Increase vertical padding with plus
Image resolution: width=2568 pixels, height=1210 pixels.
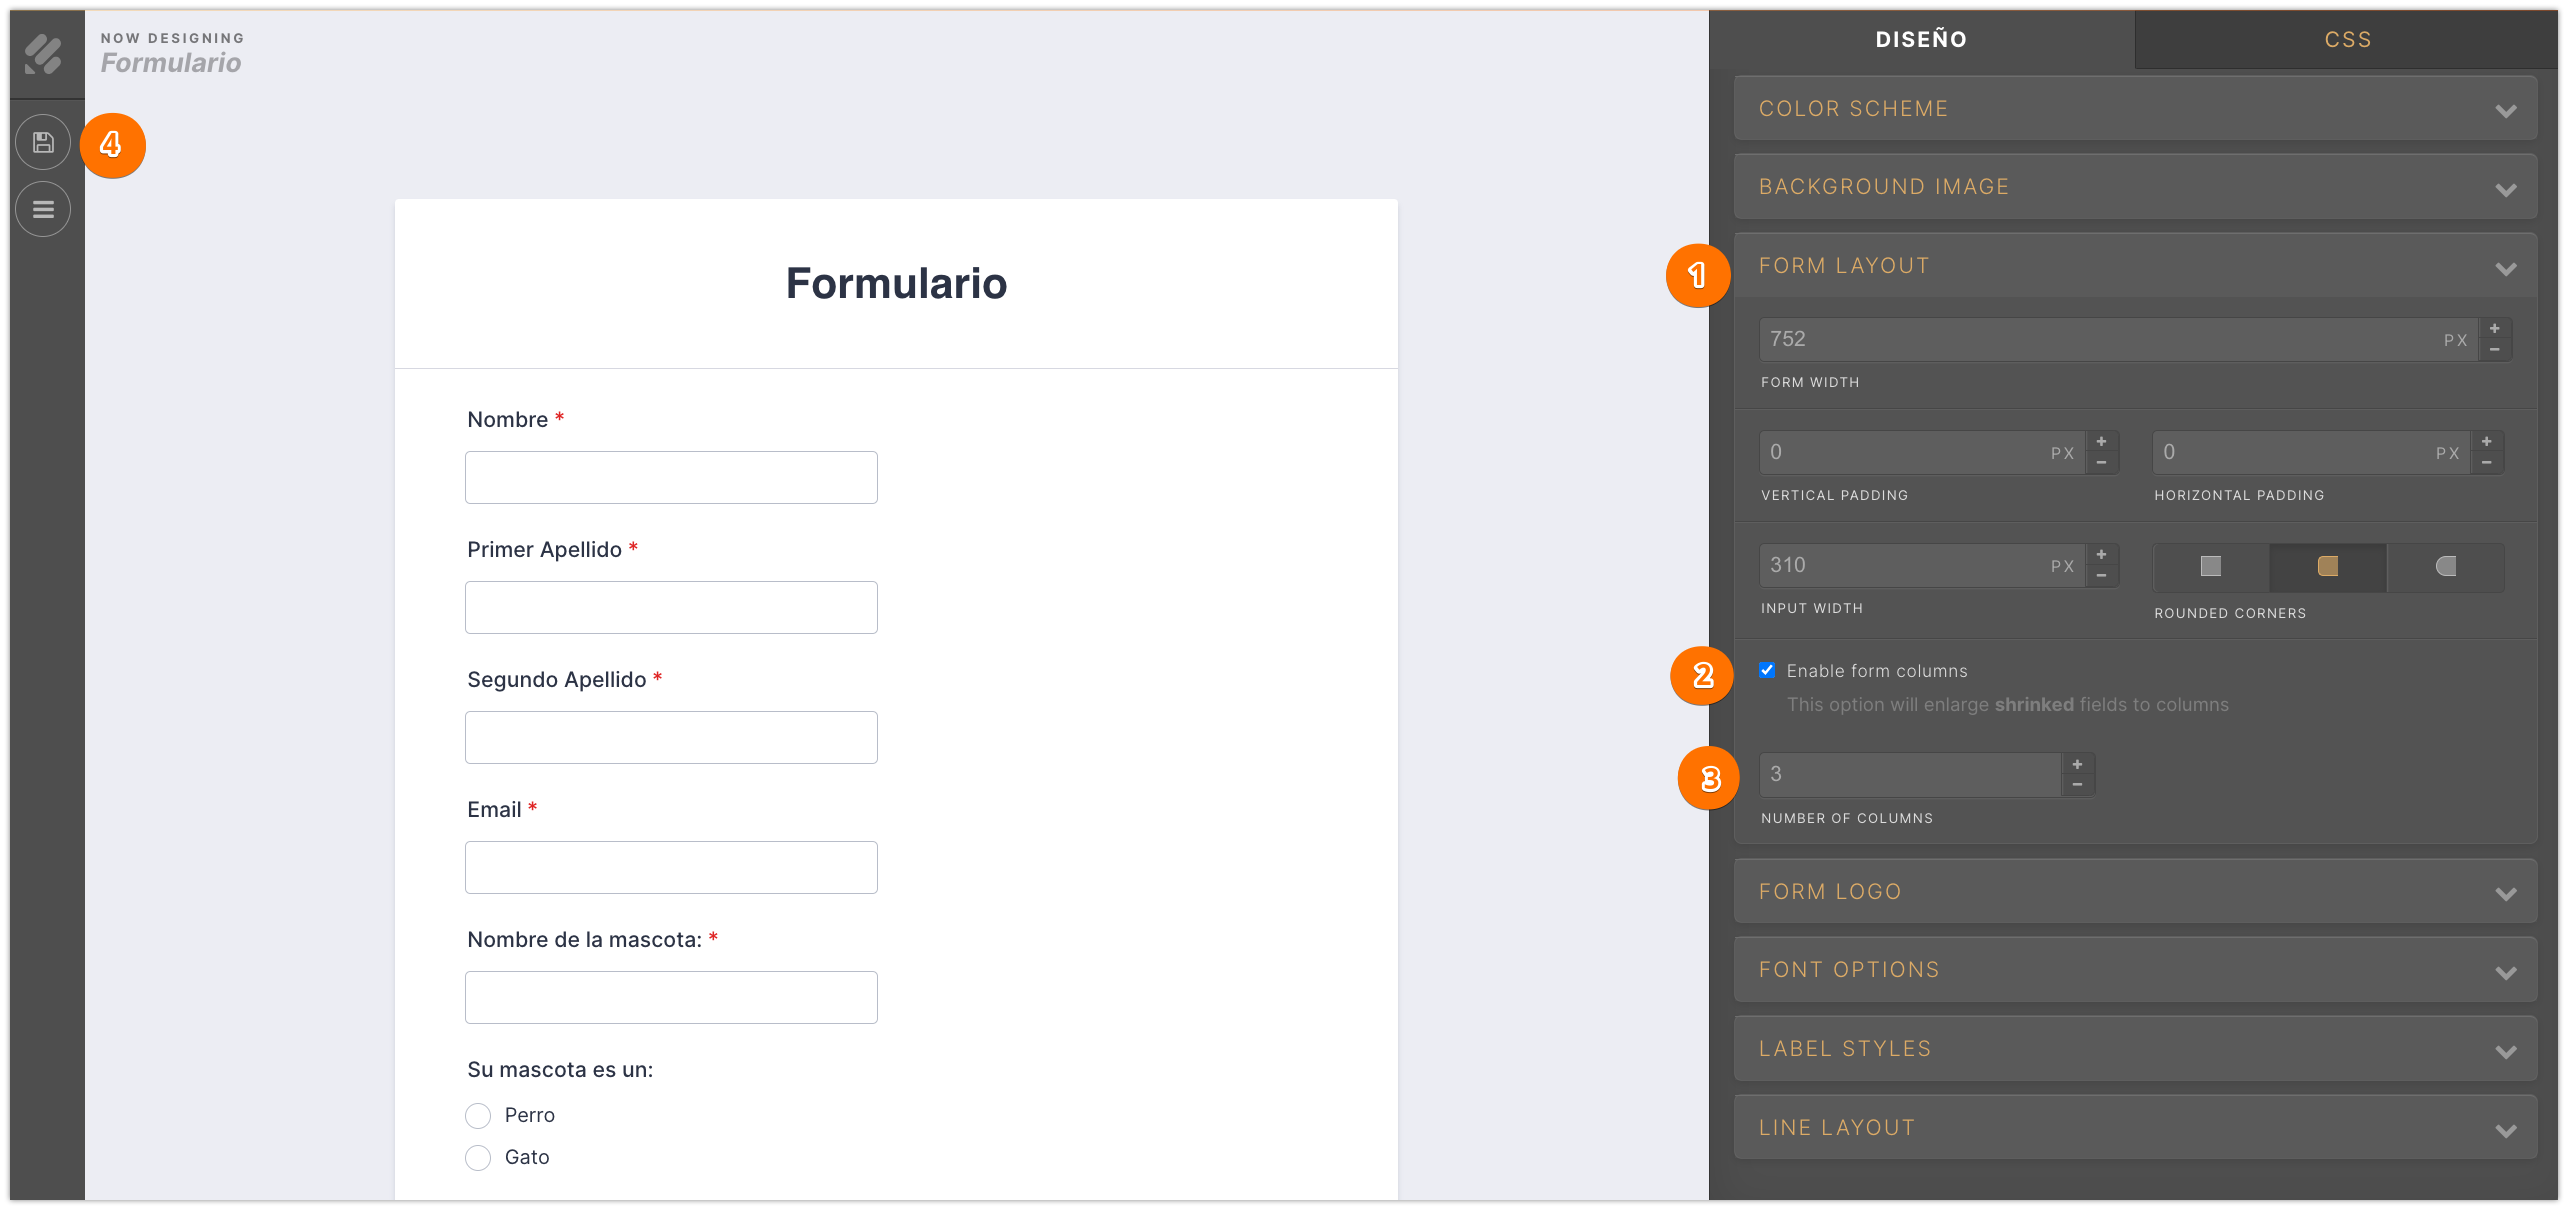[x=2102, y=442]
